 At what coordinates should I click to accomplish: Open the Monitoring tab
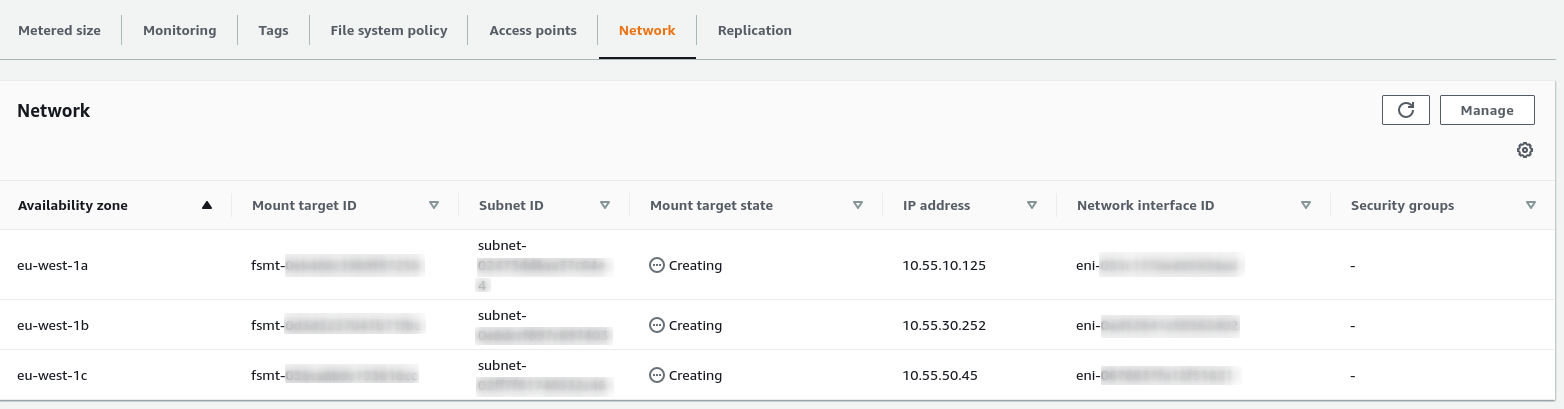click(x=180, y=31)
